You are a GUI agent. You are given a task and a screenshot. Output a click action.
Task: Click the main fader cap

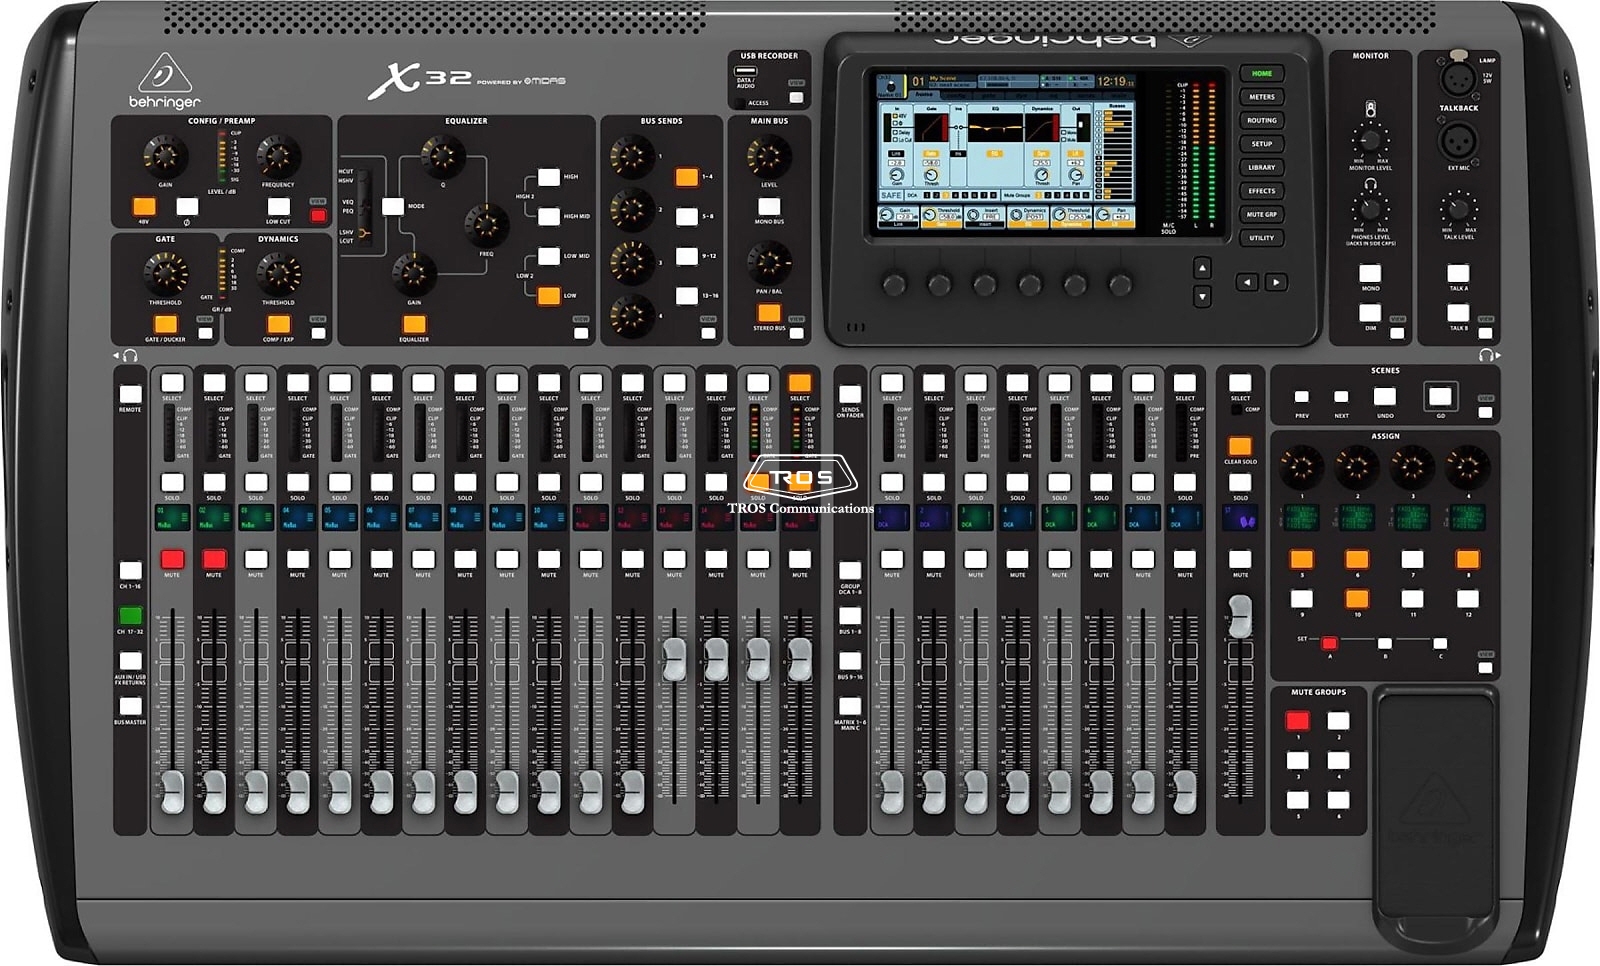point(1240,616)
